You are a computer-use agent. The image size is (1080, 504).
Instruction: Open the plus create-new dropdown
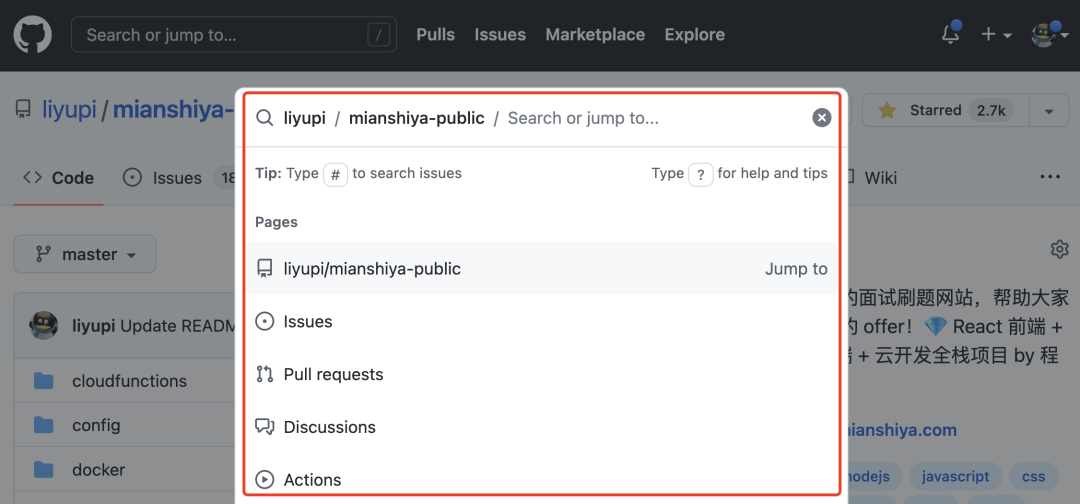[x=995, y=35]
